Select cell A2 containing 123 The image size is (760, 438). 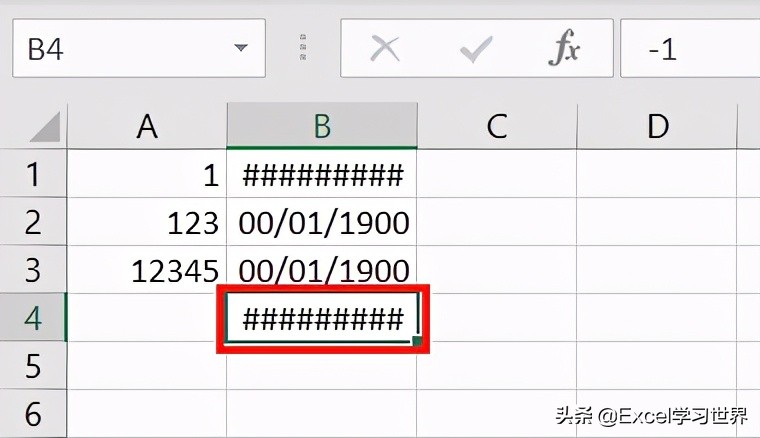coord(147,221)
